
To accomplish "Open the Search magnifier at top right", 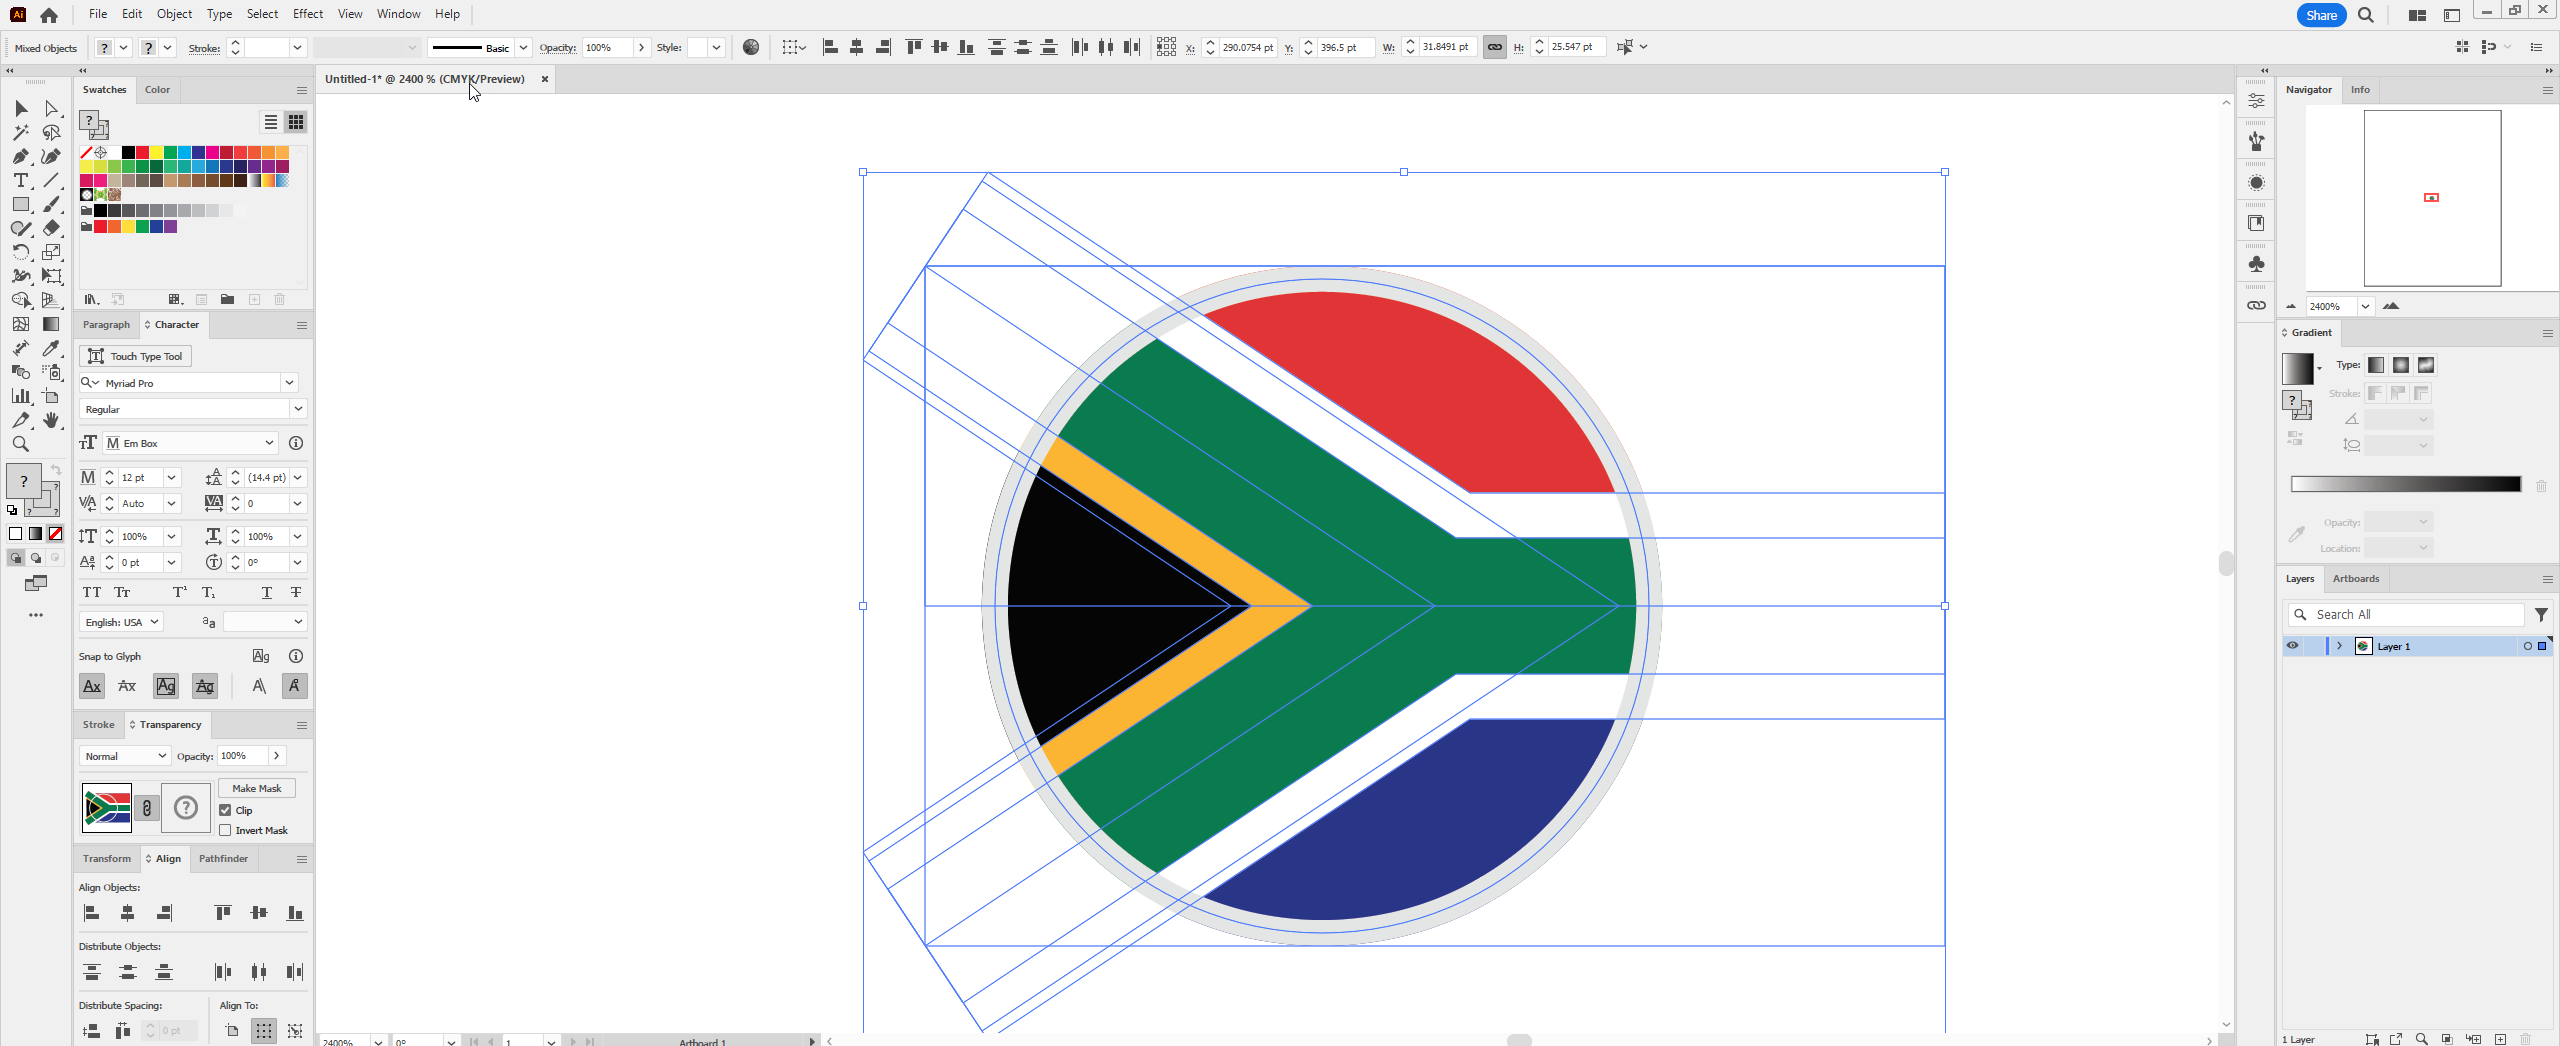I will pos(2366,15).
